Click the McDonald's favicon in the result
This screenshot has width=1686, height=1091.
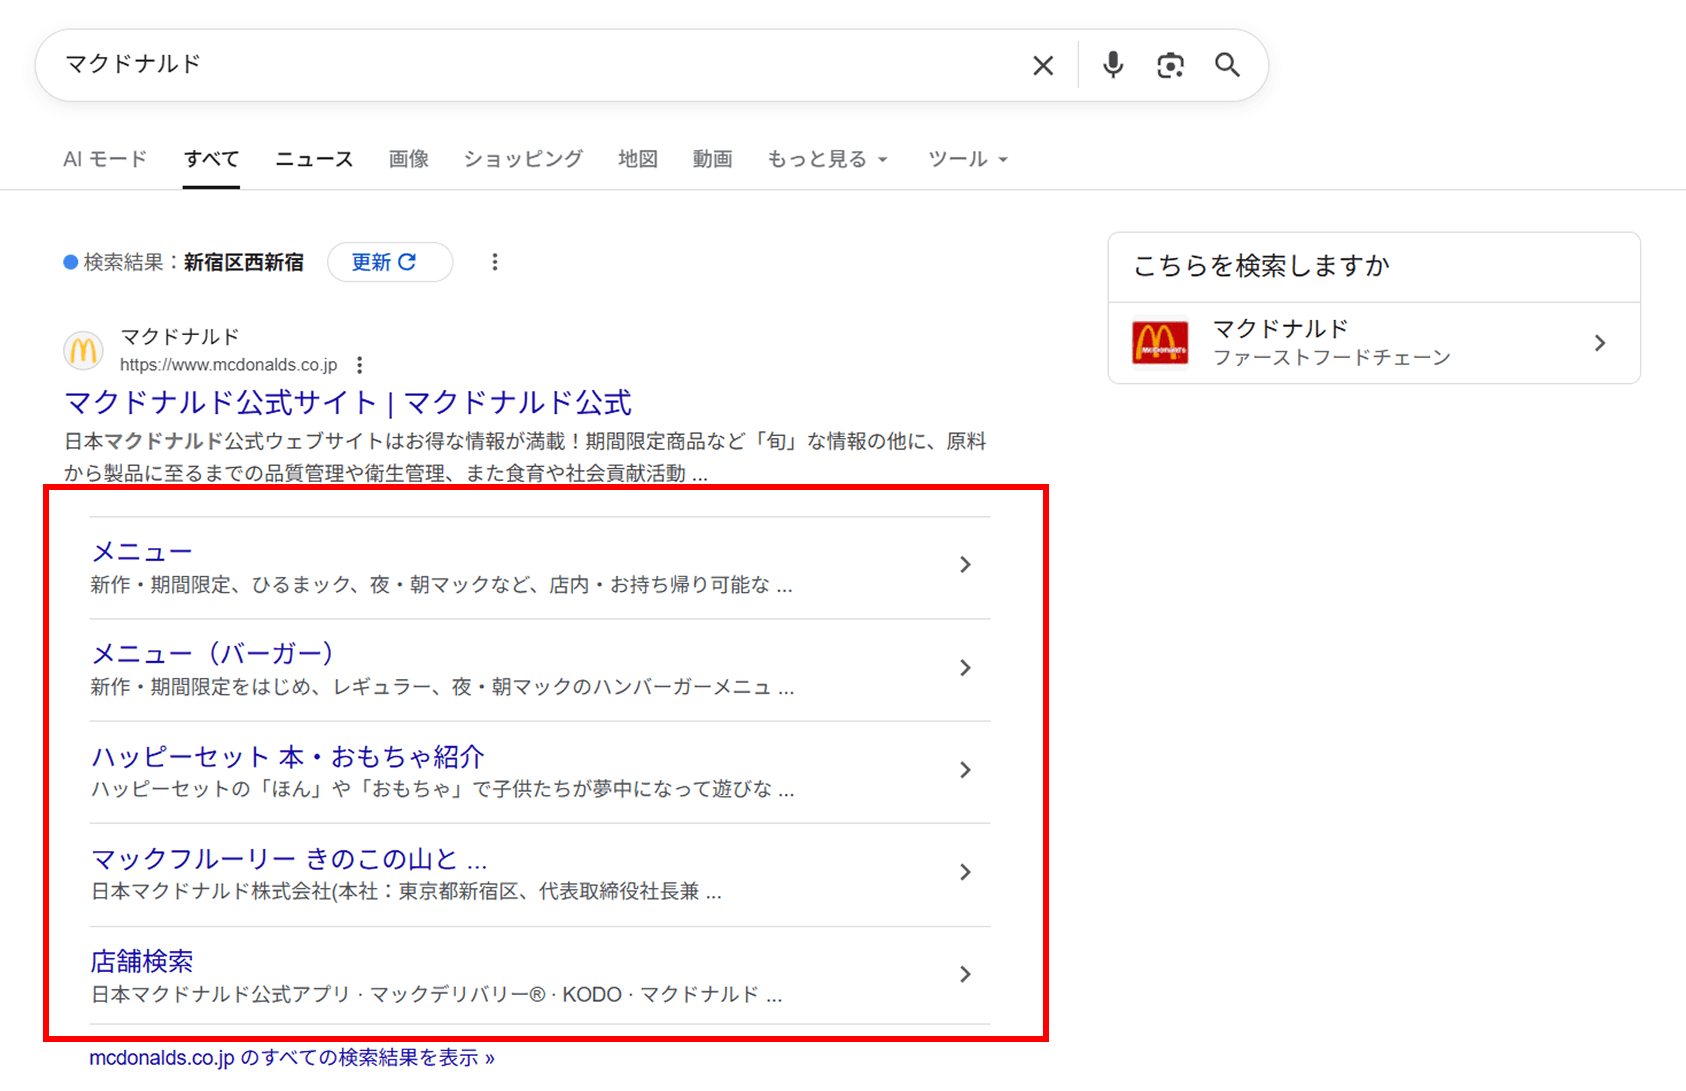[x=84, y=351]
